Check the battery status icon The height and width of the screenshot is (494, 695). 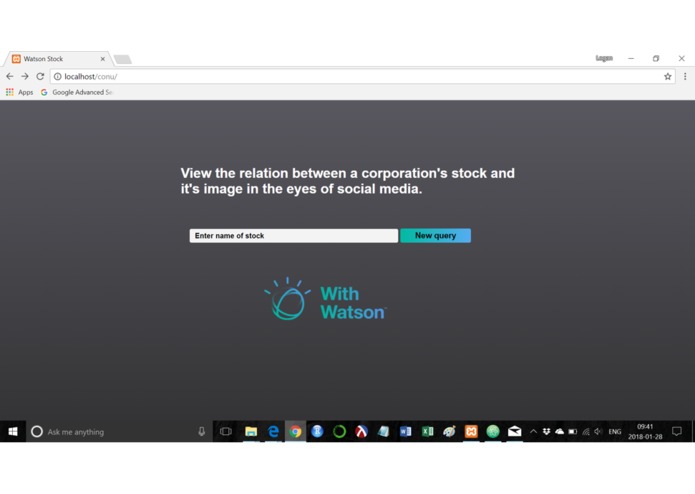tap(573, 432)
